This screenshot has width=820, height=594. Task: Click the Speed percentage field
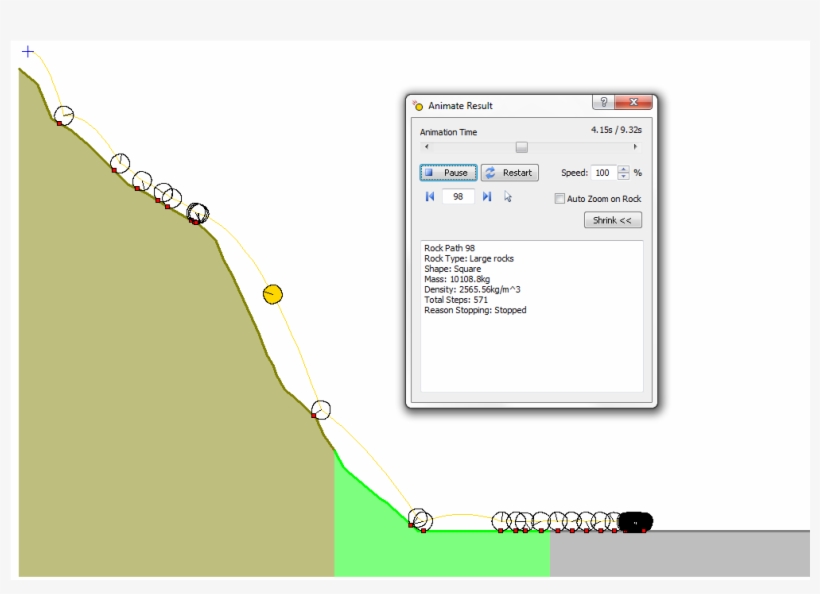tap(604, 173)
